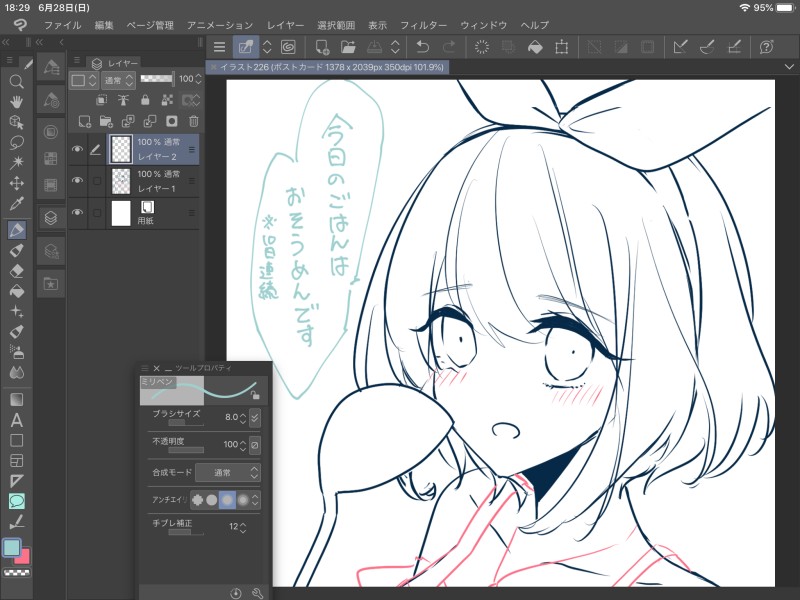Hide レイヤー 1 with its eye icon
Screen dimensions: 800x600
[77, 181]
